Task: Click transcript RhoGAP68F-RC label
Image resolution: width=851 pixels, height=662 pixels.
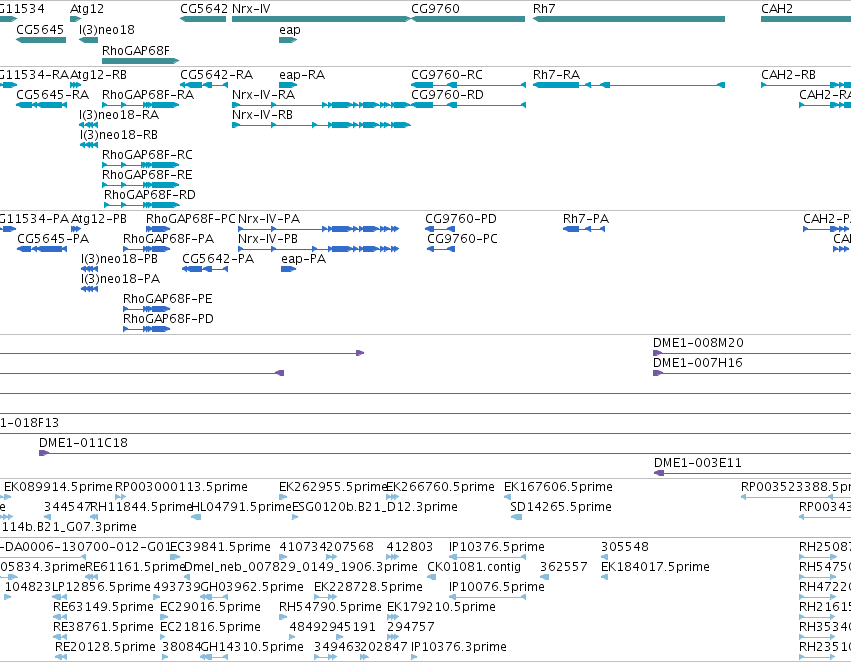Action: coord(147,155)
